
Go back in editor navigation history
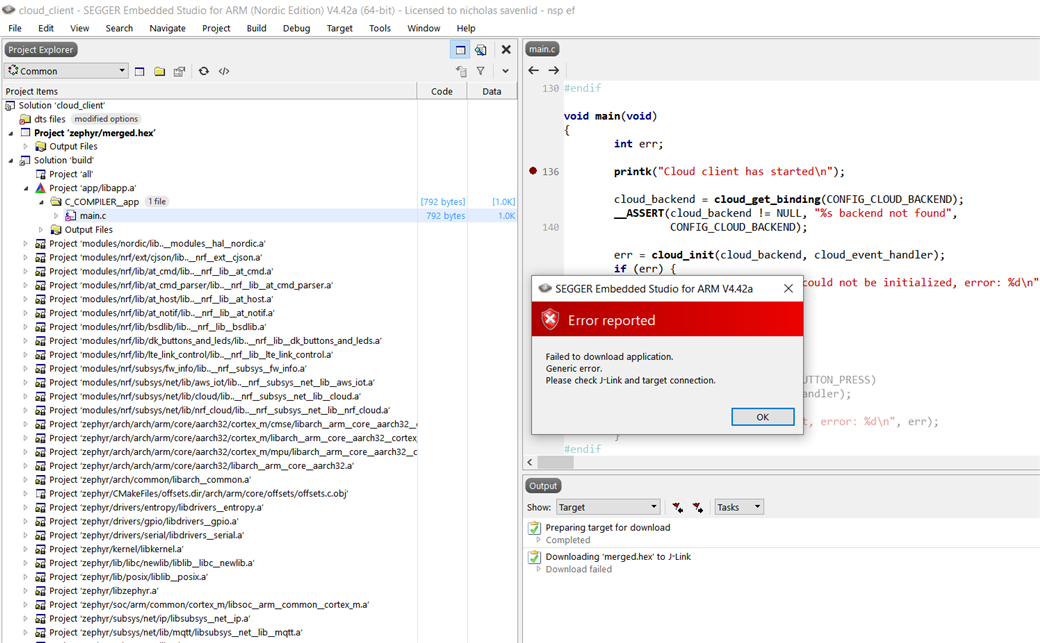(533, 70)
